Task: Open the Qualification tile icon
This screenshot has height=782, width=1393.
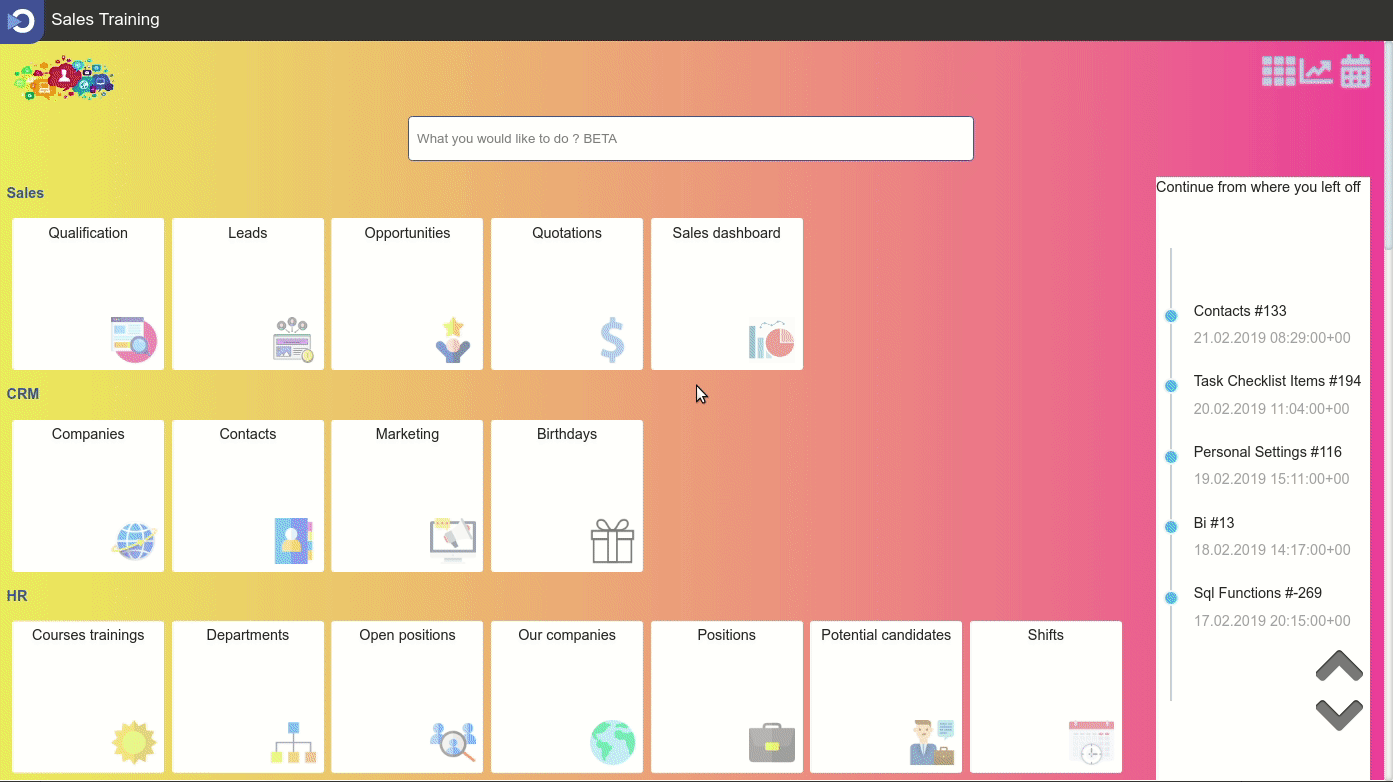Action: coord(134,340)
